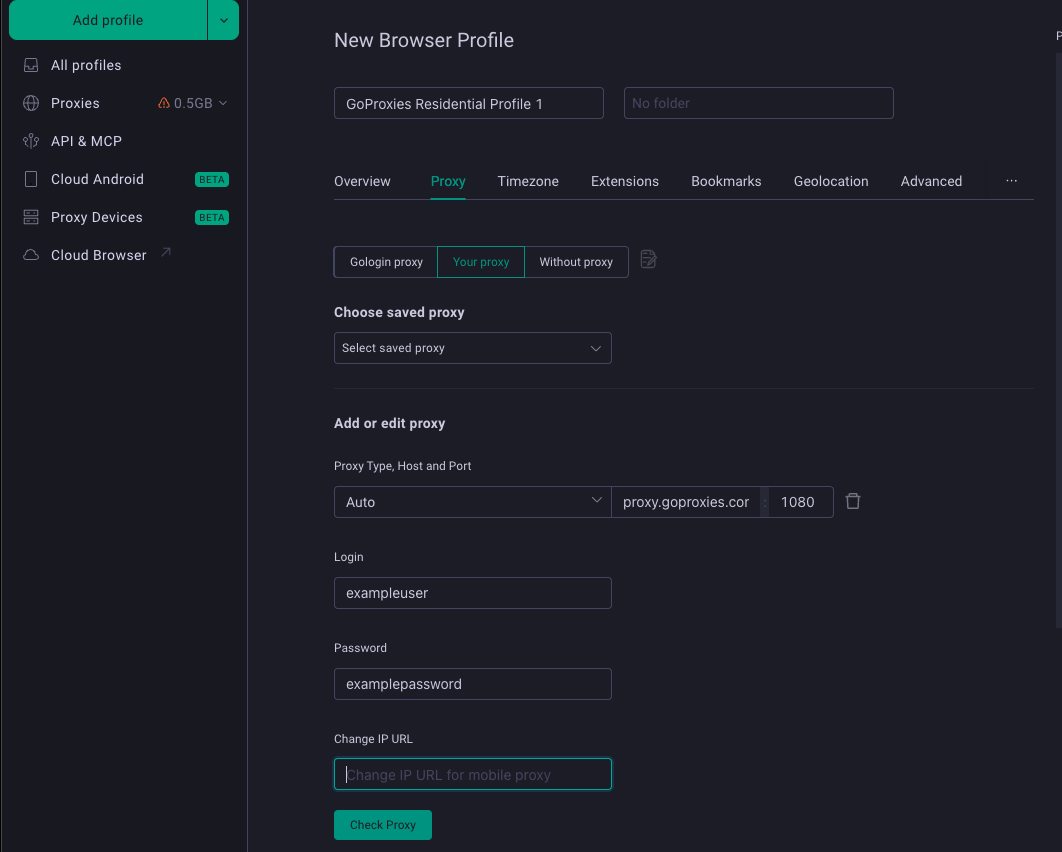Open the Add profile dropdown arrow
The width and height of the screenshot is (1062, 852).
pyautogui.click(x=223, y=19)
